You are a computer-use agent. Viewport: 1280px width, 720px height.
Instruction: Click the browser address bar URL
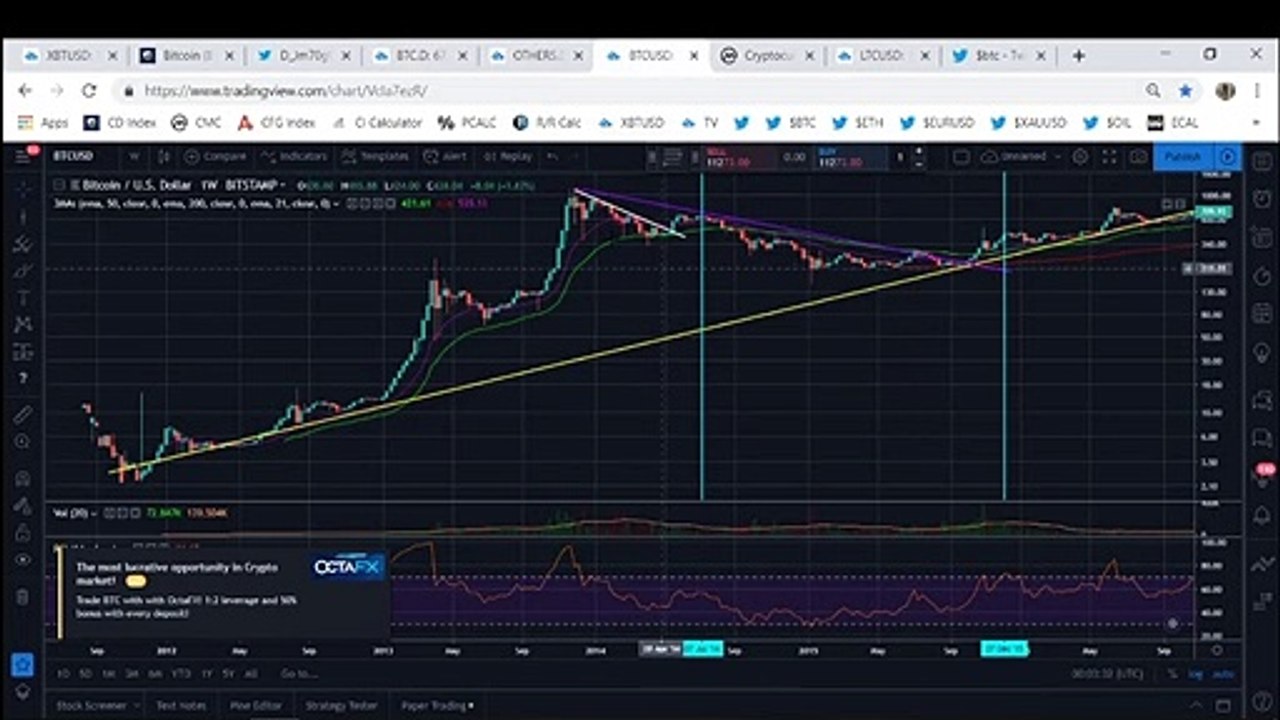[x=286, y=91]
